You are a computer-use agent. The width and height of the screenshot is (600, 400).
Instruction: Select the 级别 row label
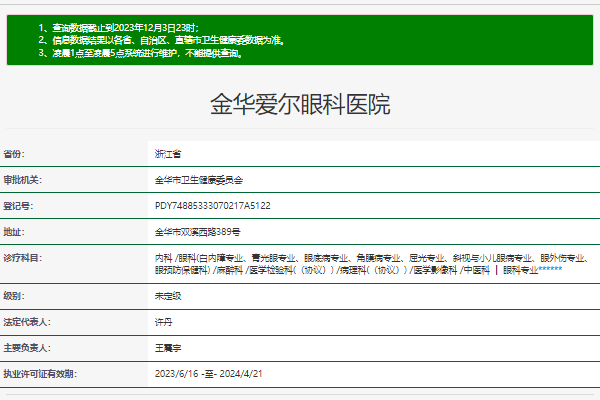(14, 297)
